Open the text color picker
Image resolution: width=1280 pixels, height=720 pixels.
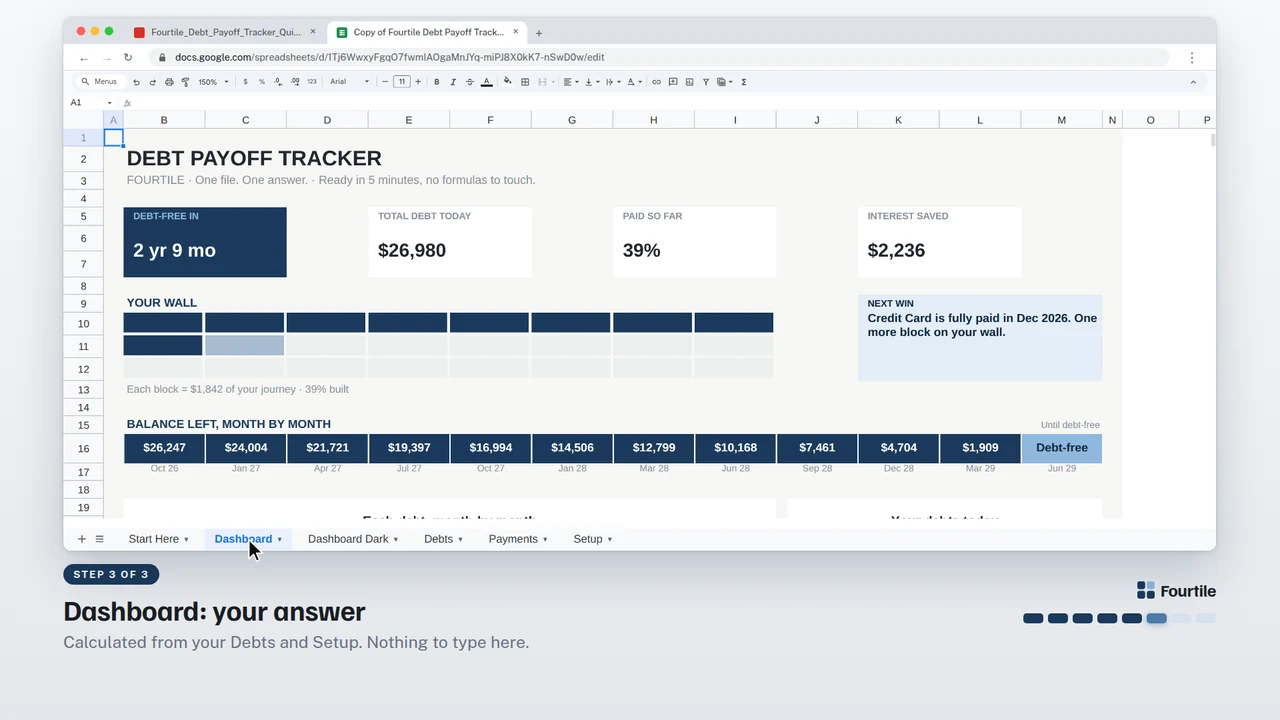(487, 82)
